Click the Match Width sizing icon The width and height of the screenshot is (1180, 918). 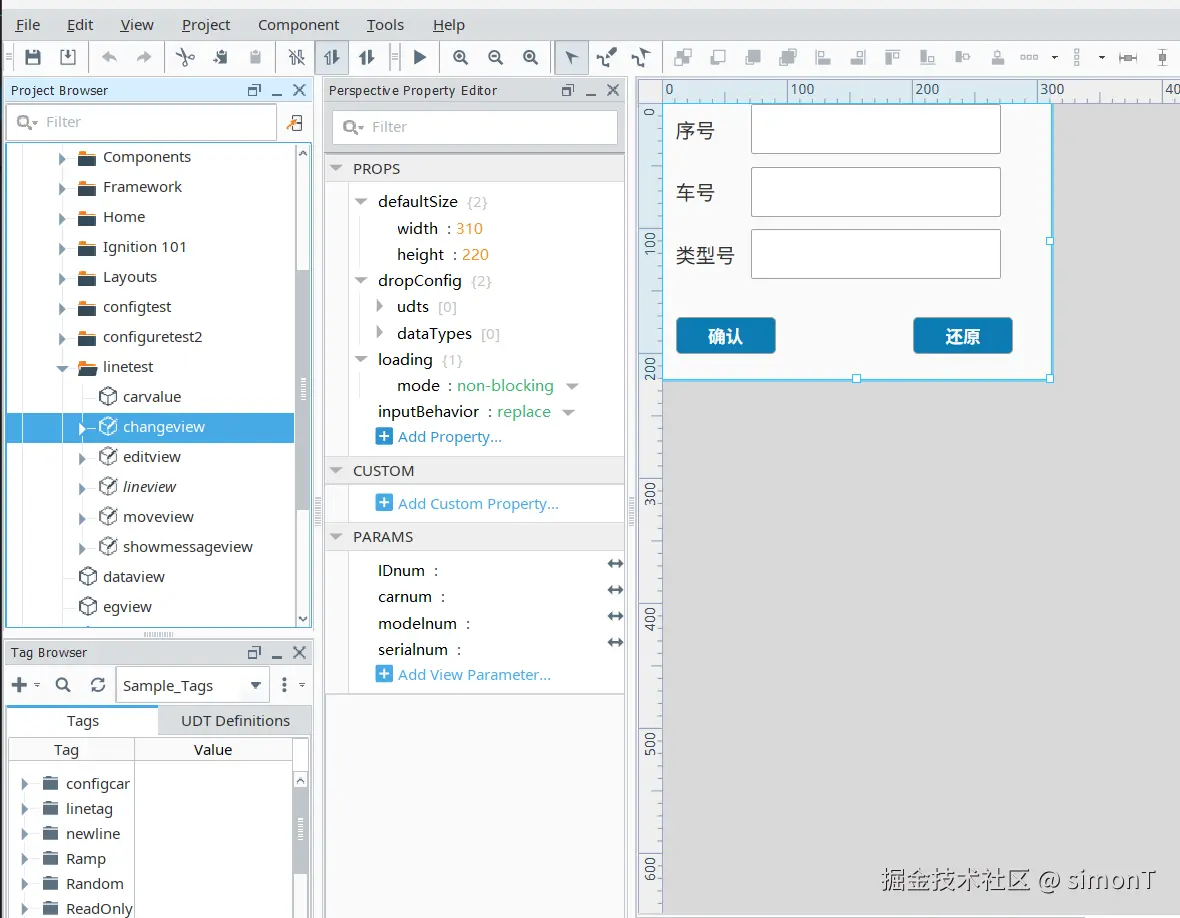point(1127,57)
